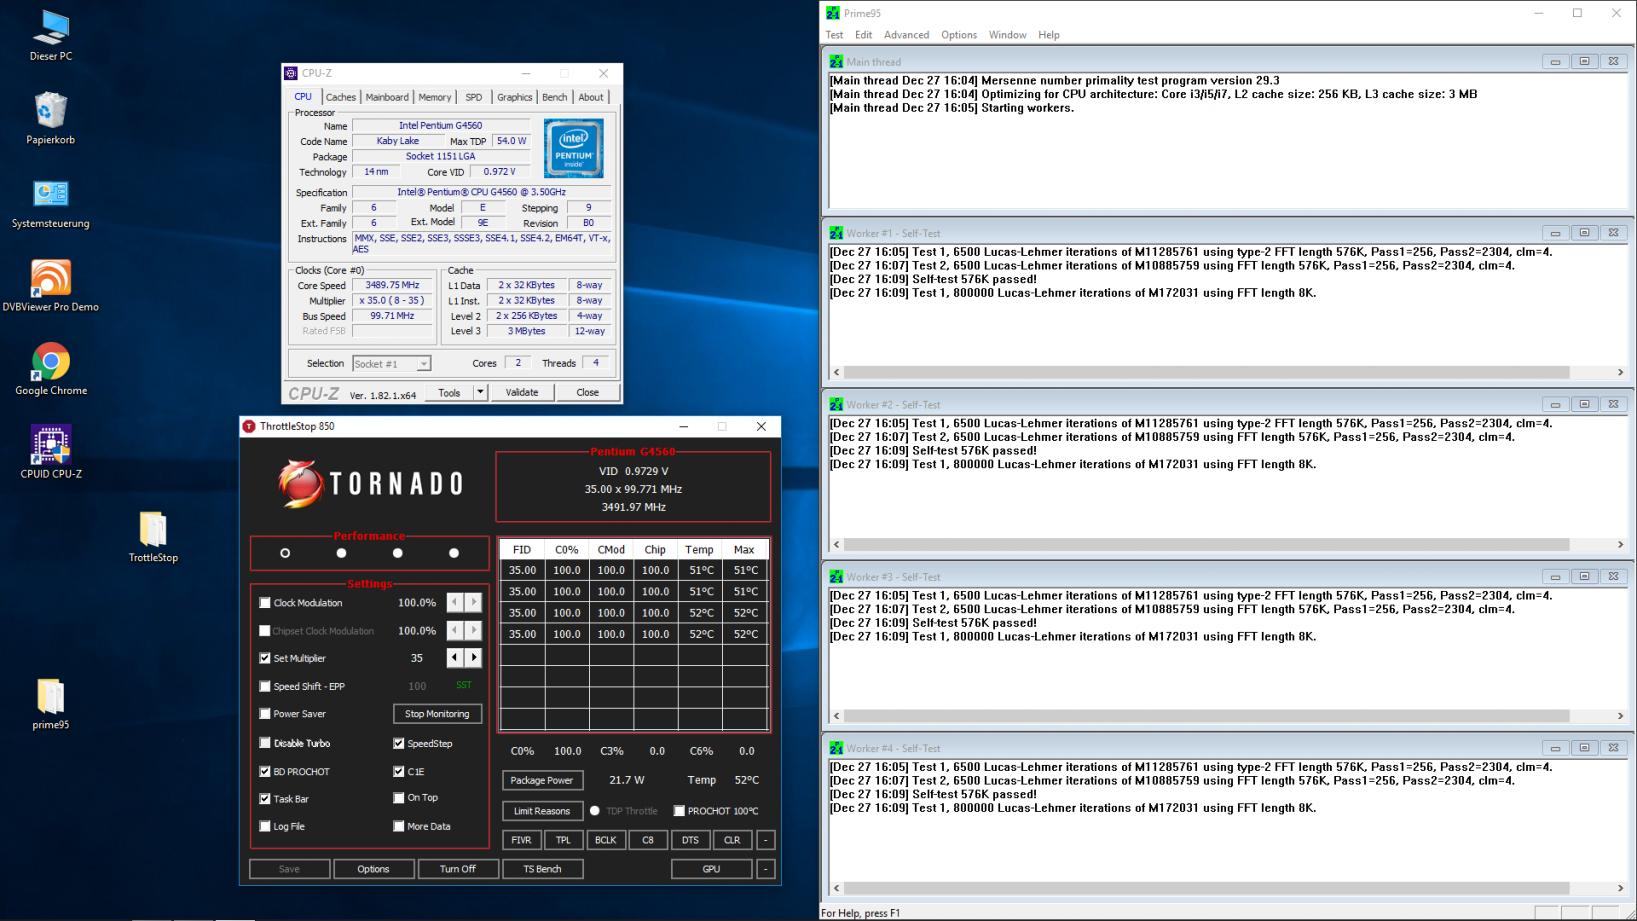Image resolution: width=1637 pixels, height=921 pixels.
Task: Open the GPU button in ThrottleStop
Action: tap(711, 869)
